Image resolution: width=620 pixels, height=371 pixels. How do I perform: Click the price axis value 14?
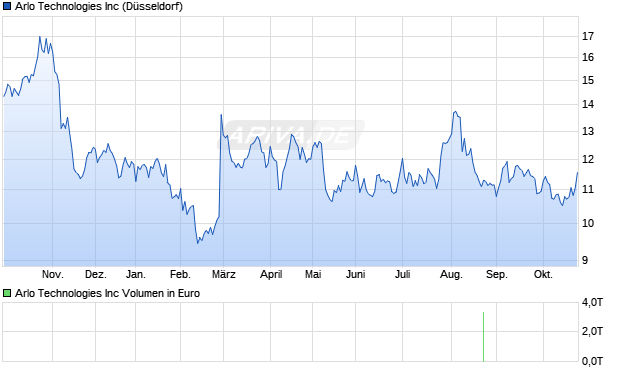pyautogui.click(x=588, y=104)
